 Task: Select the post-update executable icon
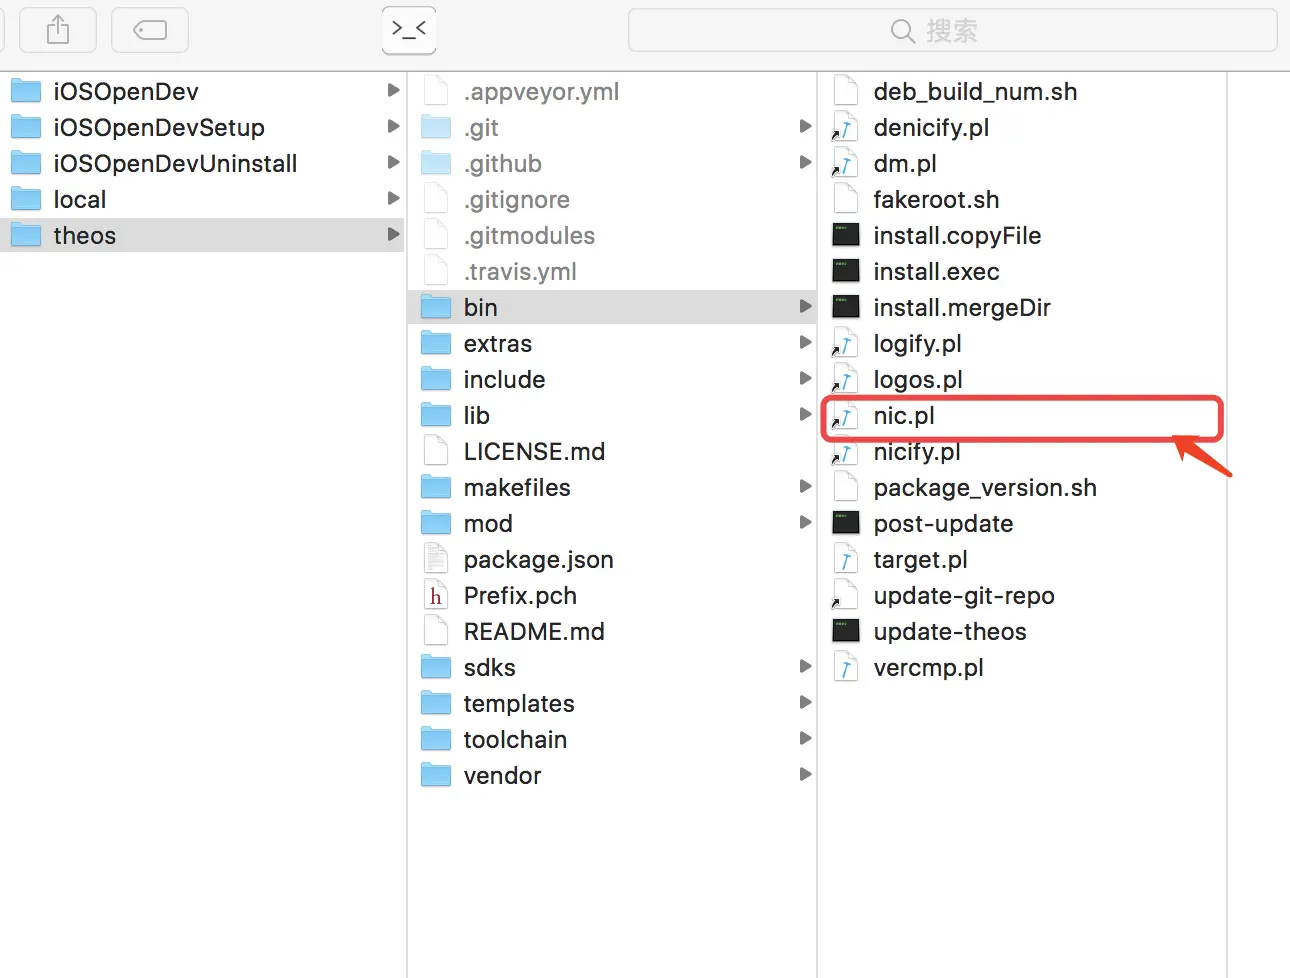pos(846,523)
